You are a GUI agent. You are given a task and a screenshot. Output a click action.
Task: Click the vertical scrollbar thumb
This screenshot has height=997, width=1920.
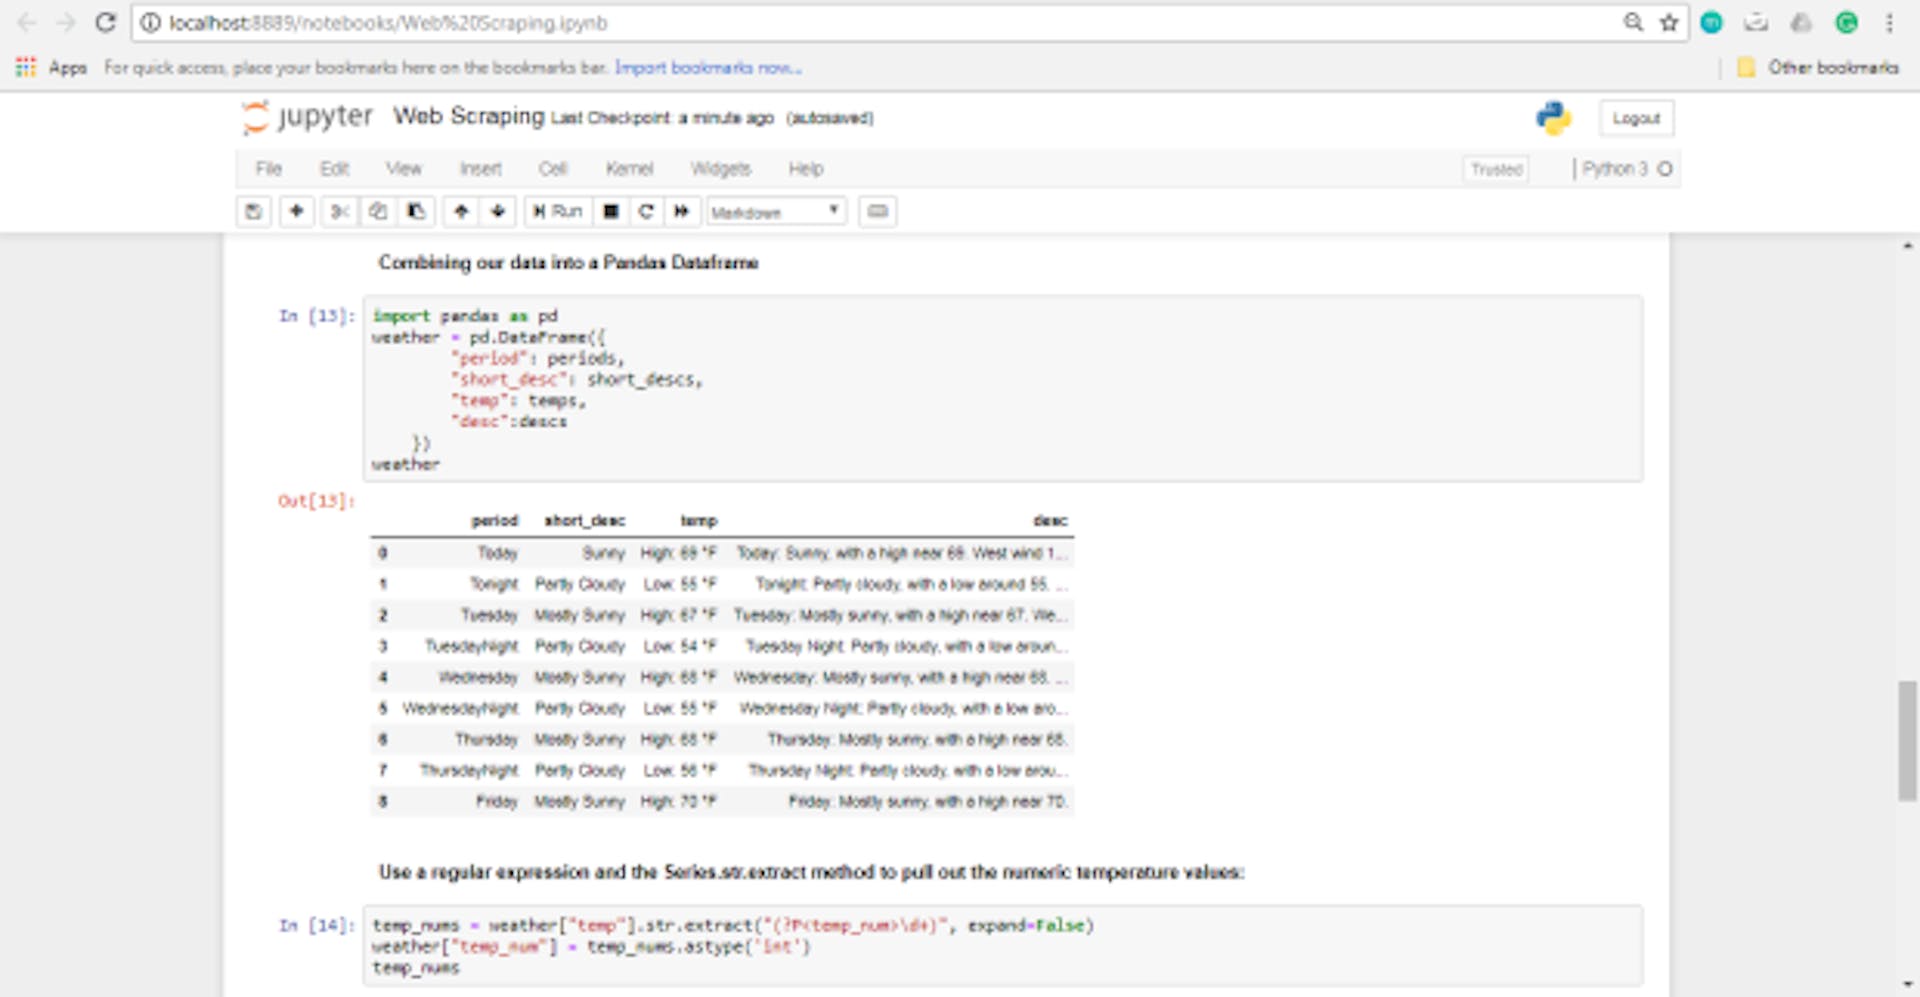(x=1907, y=741)
